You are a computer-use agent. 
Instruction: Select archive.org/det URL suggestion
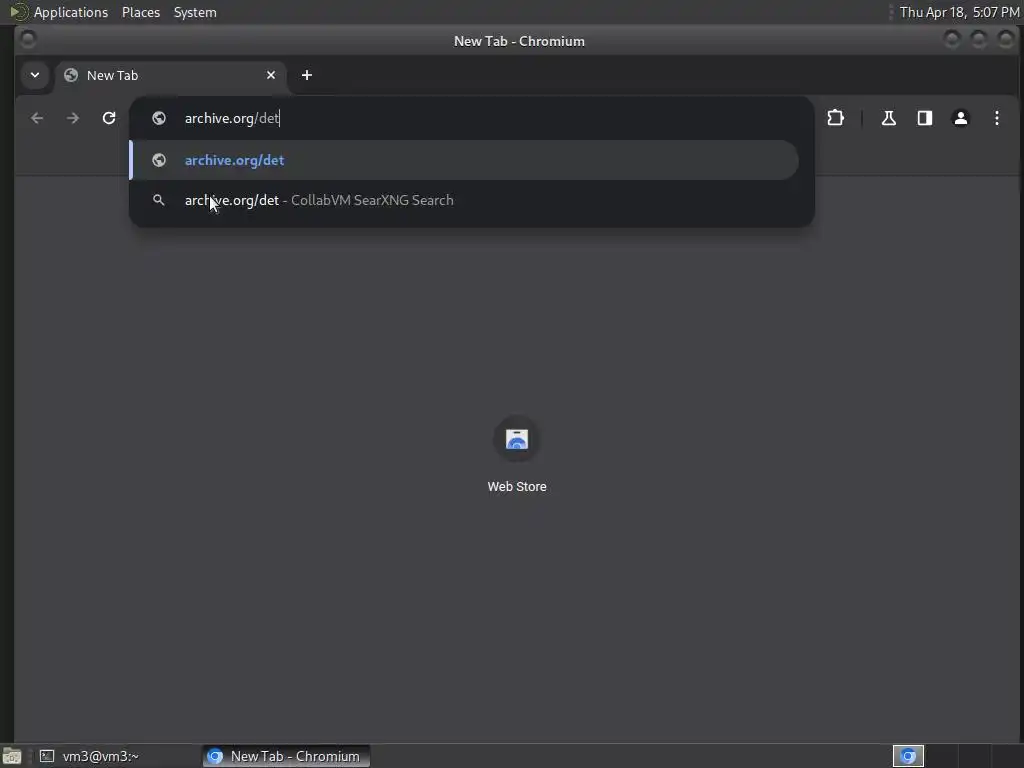(464, 160)
